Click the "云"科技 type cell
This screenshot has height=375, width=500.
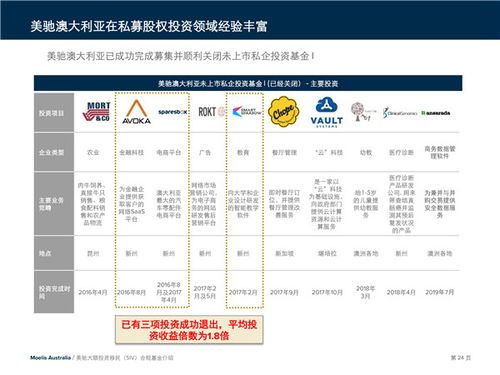tap(329, 152)
